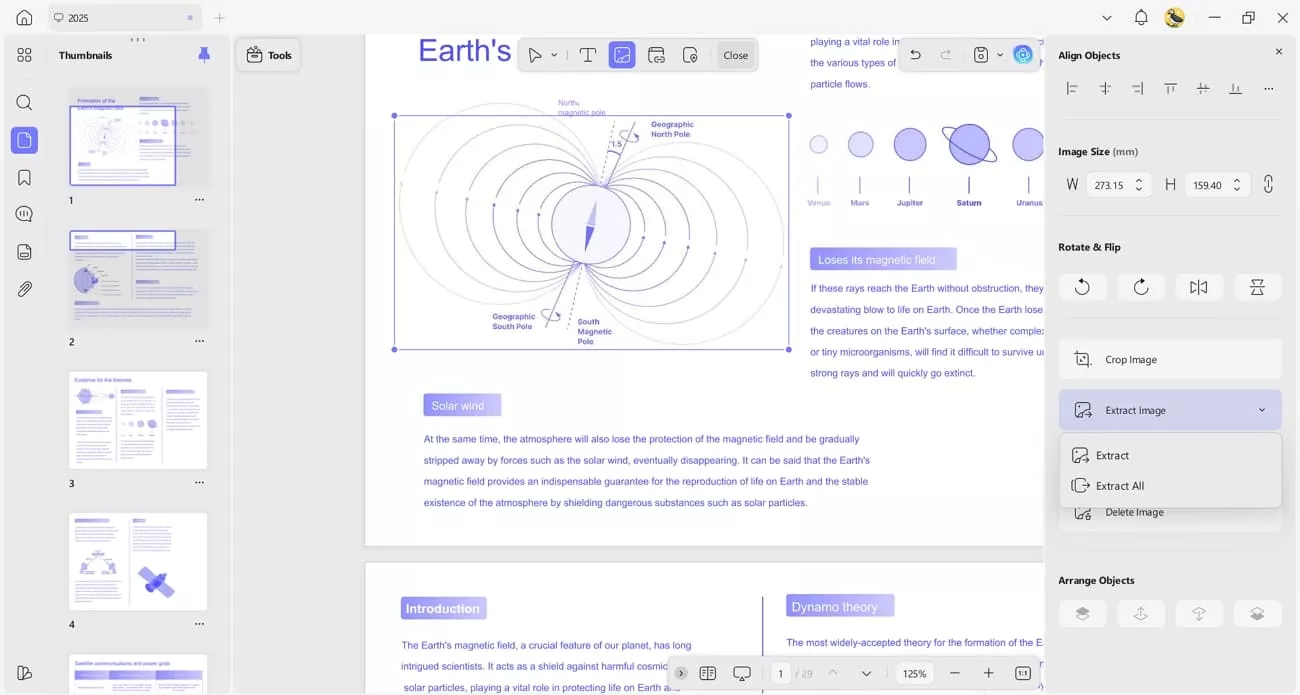Select page 3 thumbnail
The height and width of the screenshot is (695, 1300).
point(138,420)
